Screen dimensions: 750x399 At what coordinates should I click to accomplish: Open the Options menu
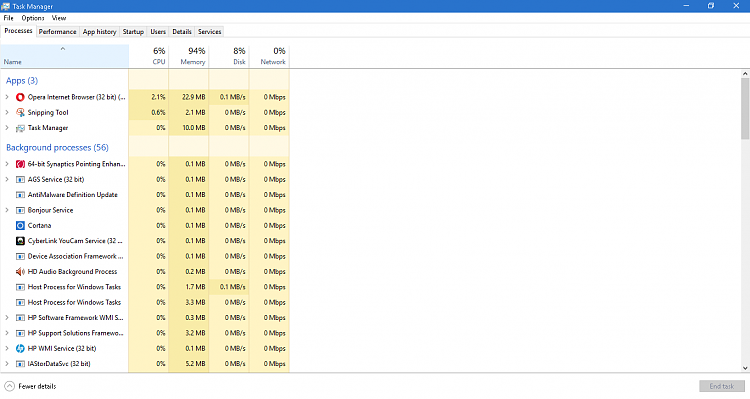(x=33, y=18)
